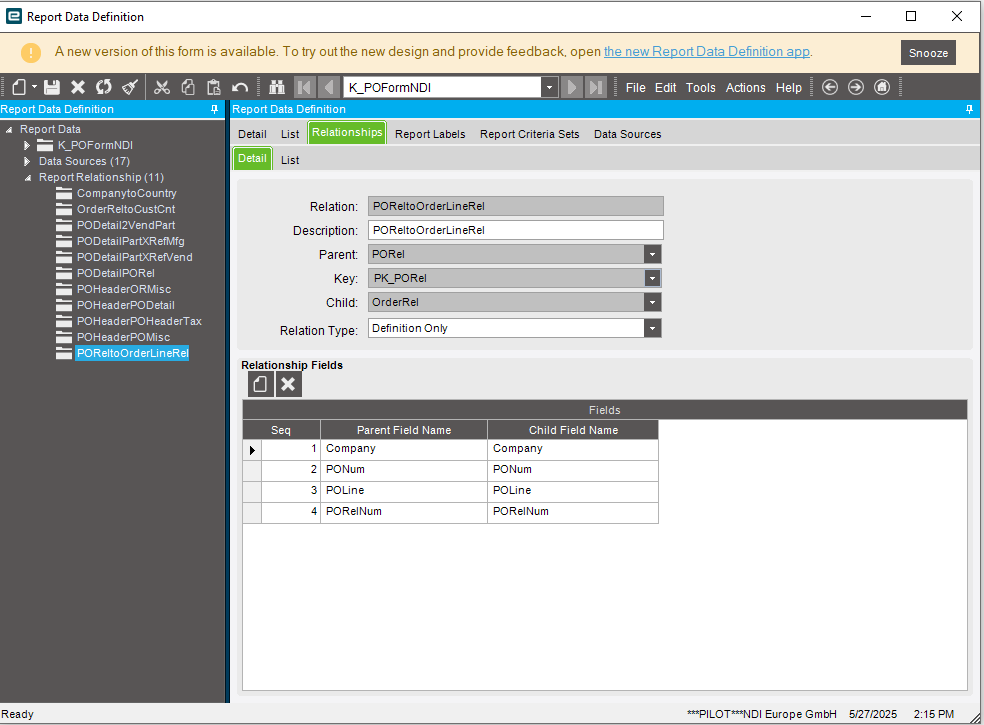
Task: Switch to the Report Criteria Sets tab
Action: click(529, 134)
